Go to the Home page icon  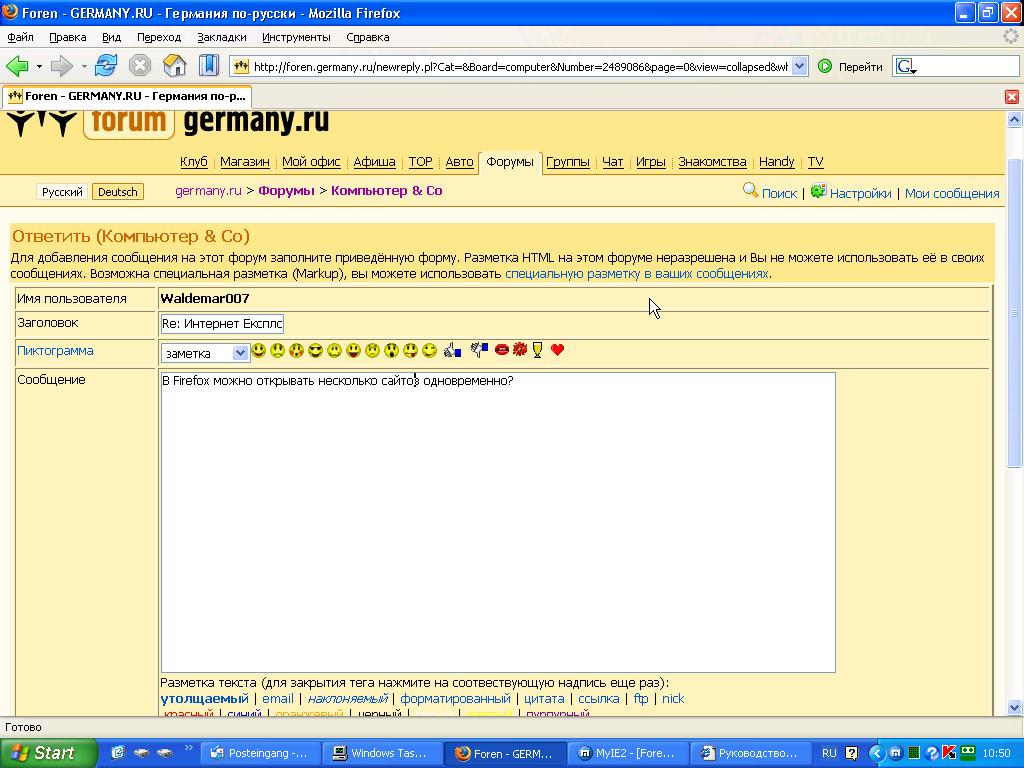(174, 66)
